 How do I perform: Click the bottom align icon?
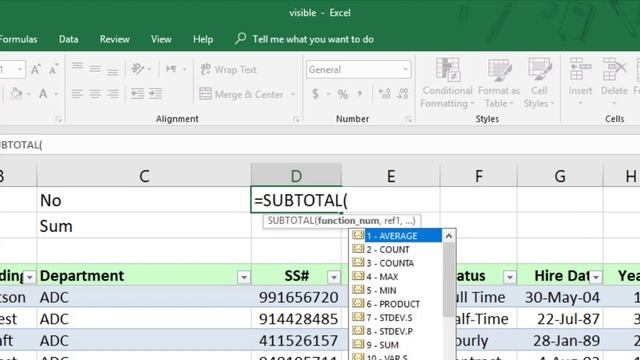[x=113, y=72]
